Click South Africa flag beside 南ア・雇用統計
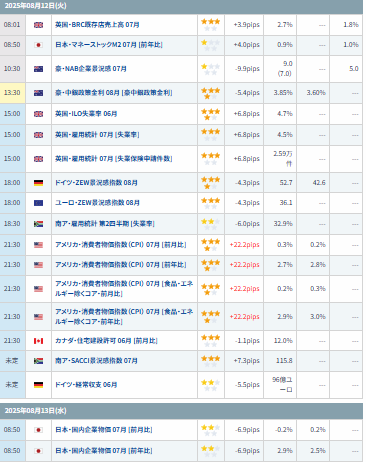This screenshot has width=366, height=462. (38, 224)
